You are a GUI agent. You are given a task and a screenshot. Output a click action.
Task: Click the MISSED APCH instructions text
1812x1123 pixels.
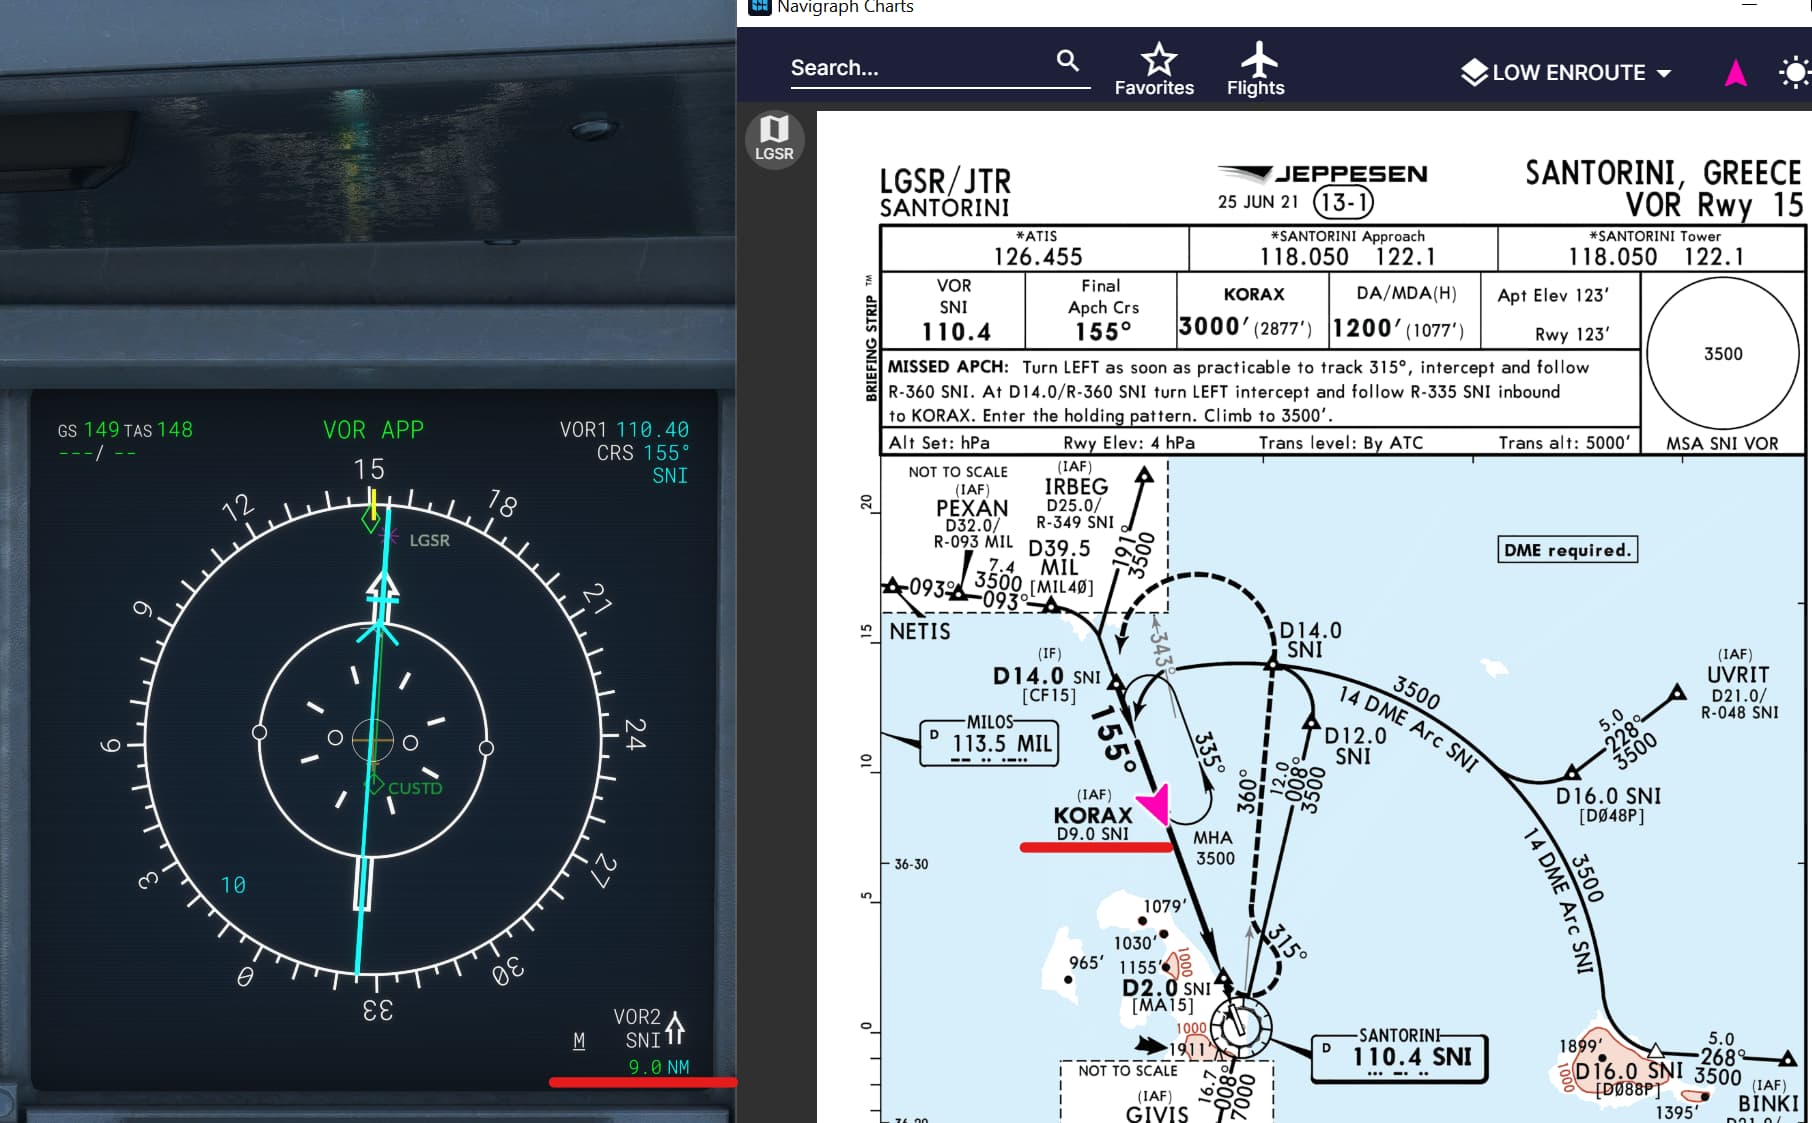tap(1238, 391)
